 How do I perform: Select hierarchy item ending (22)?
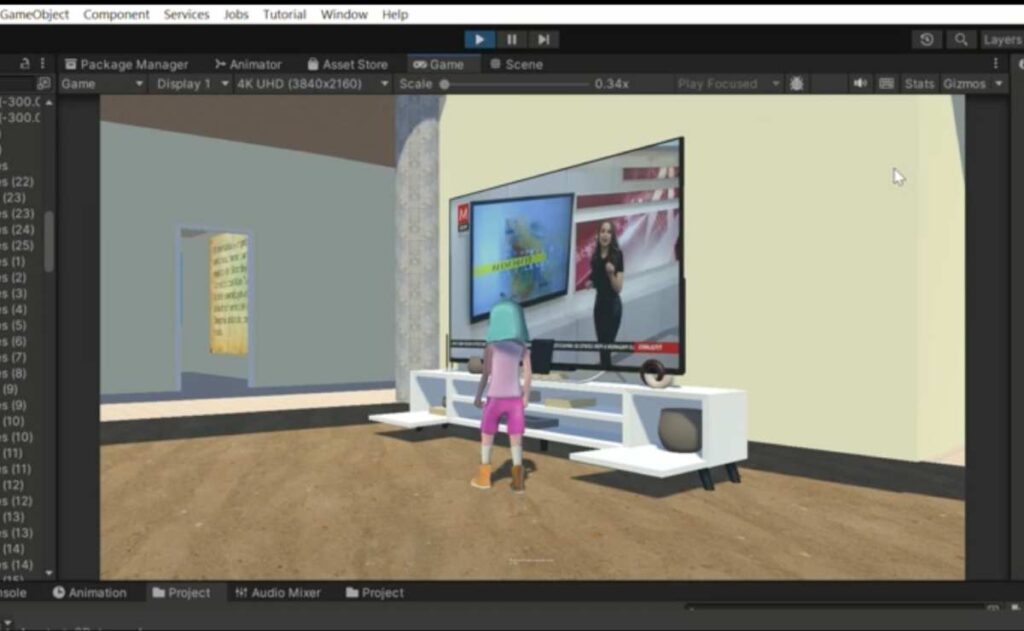(x=18, y=182)
